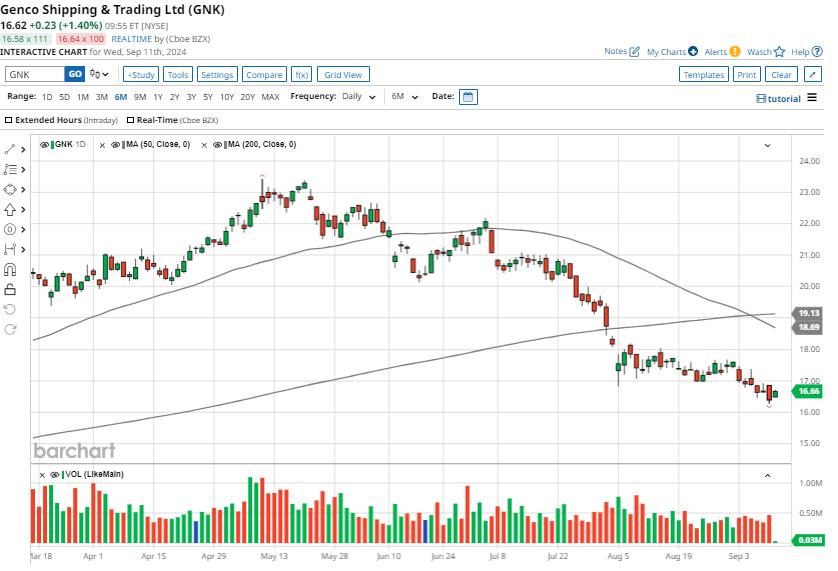The height and width of the screenshot is (571, 838).
Task: Expand the measure tool options arrow
Action: pyautogui.click(x=23, y=250)
